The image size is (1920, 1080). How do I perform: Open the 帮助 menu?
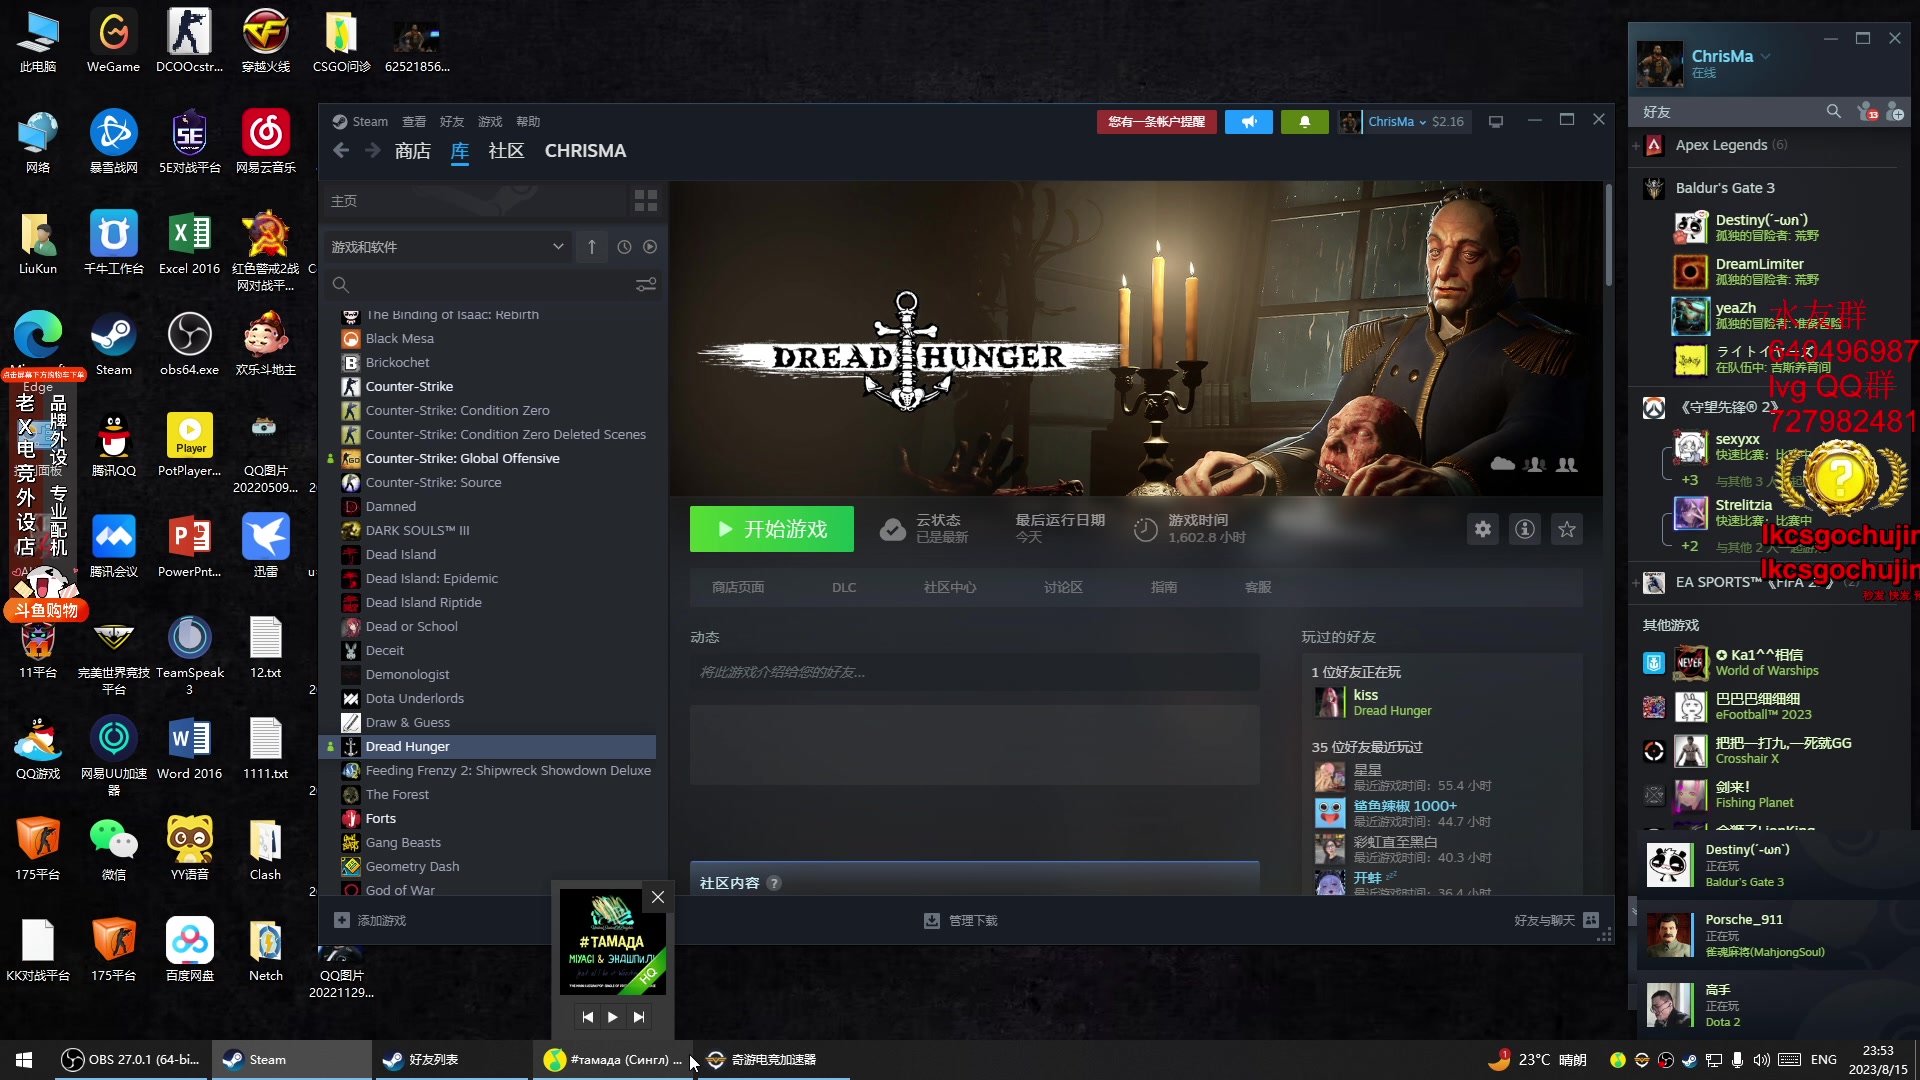click(528, 121)
